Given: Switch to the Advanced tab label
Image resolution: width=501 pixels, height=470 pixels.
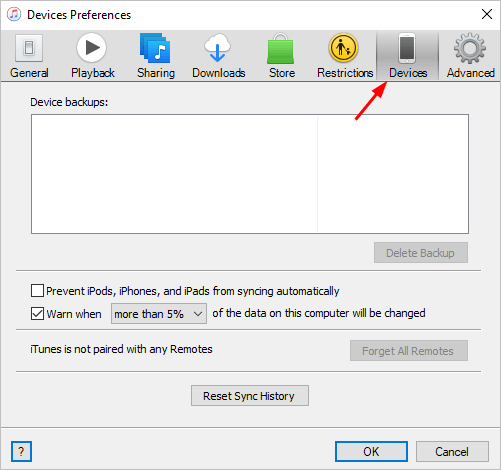Looking at the screenshot, I should (x=470, y=73).
